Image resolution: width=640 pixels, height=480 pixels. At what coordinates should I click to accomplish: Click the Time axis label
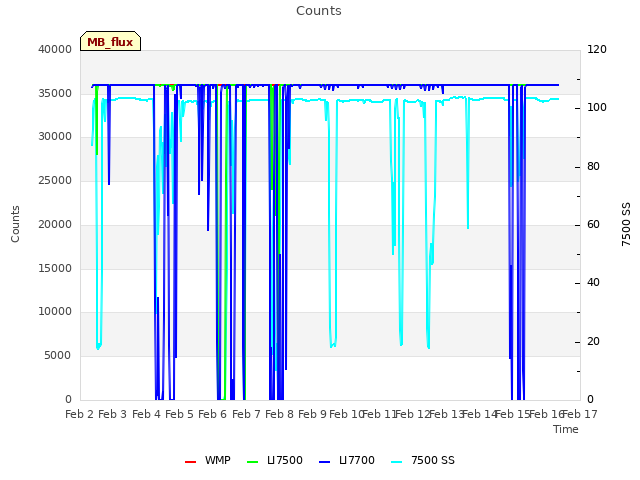pyautogui.click(x=566, y=429)
